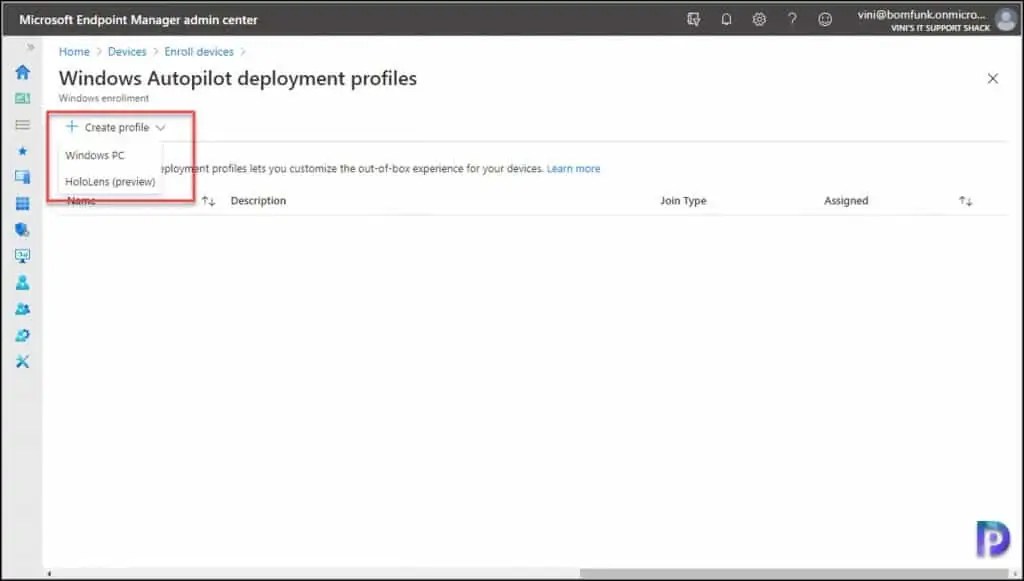Select the Users icon in the sidebar

pos(22,282)
